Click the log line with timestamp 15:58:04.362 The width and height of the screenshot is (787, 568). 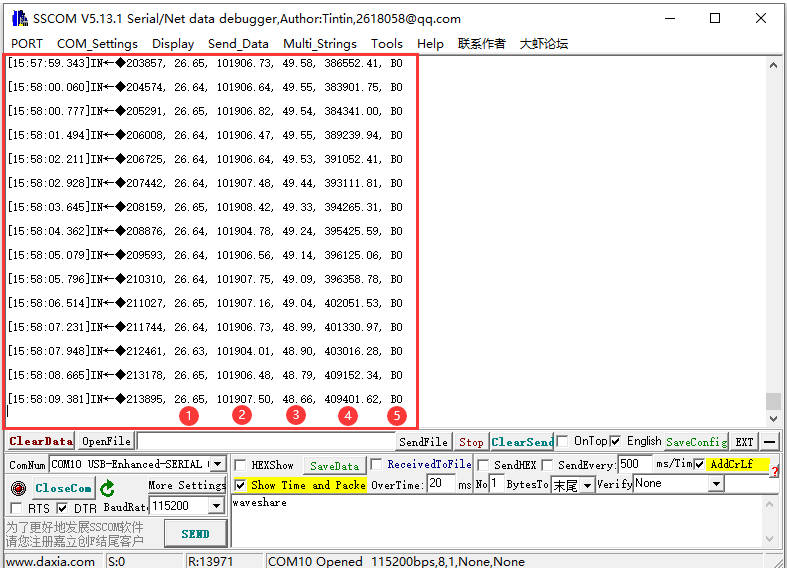pyautogui.click(x=205, y=231)
